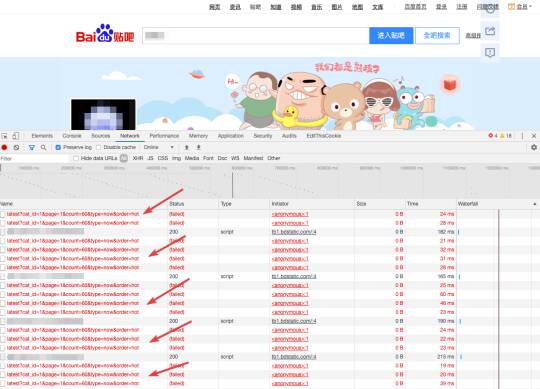Select the Network tab
The image size is (540, 389).
click(x=130, y=136)
